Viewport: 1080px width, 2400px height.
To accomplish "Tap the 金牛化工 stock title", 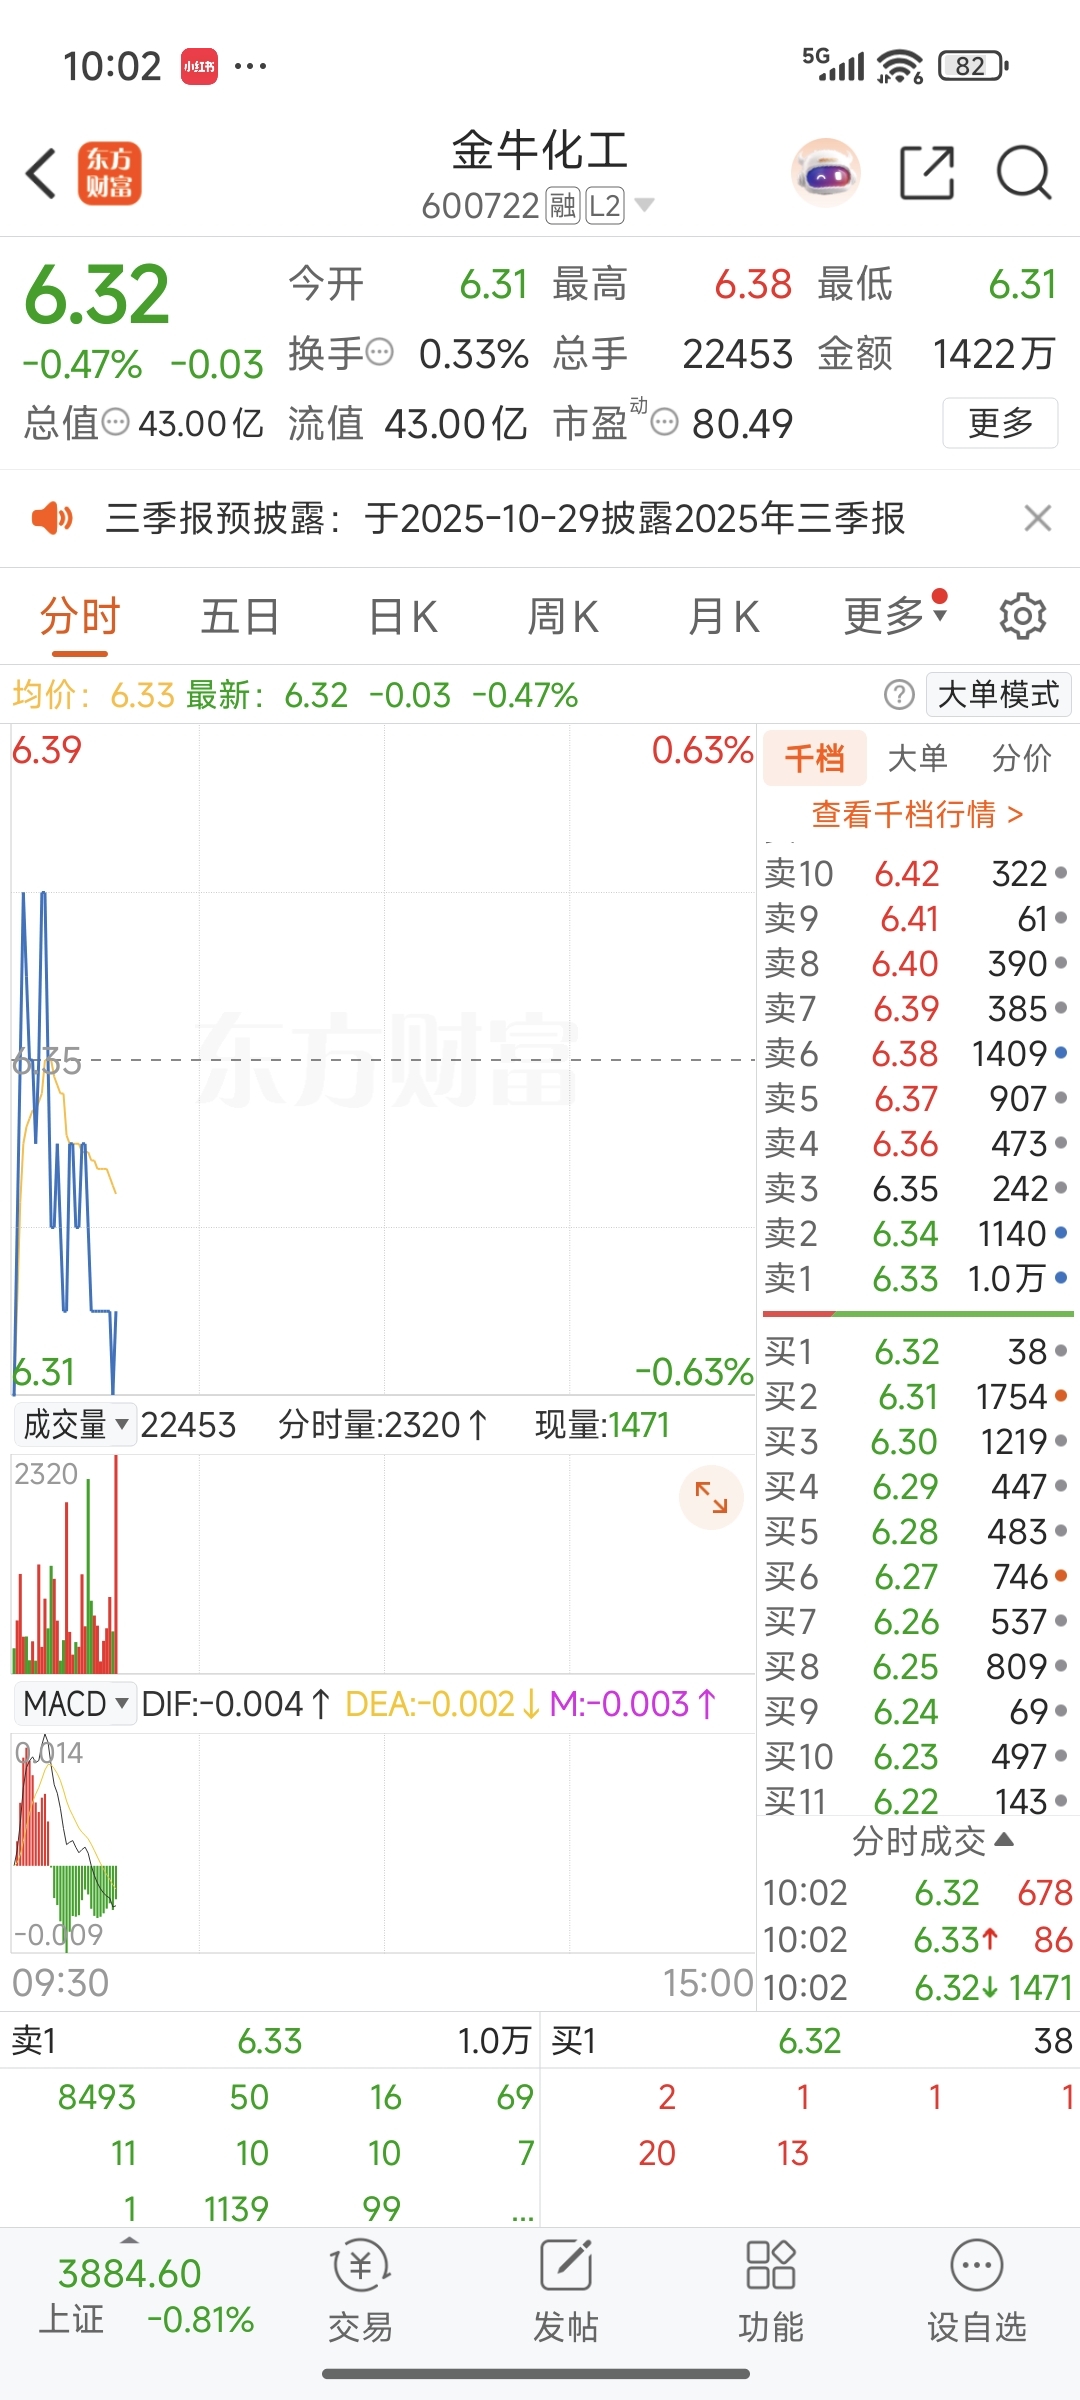I will 540,151.
